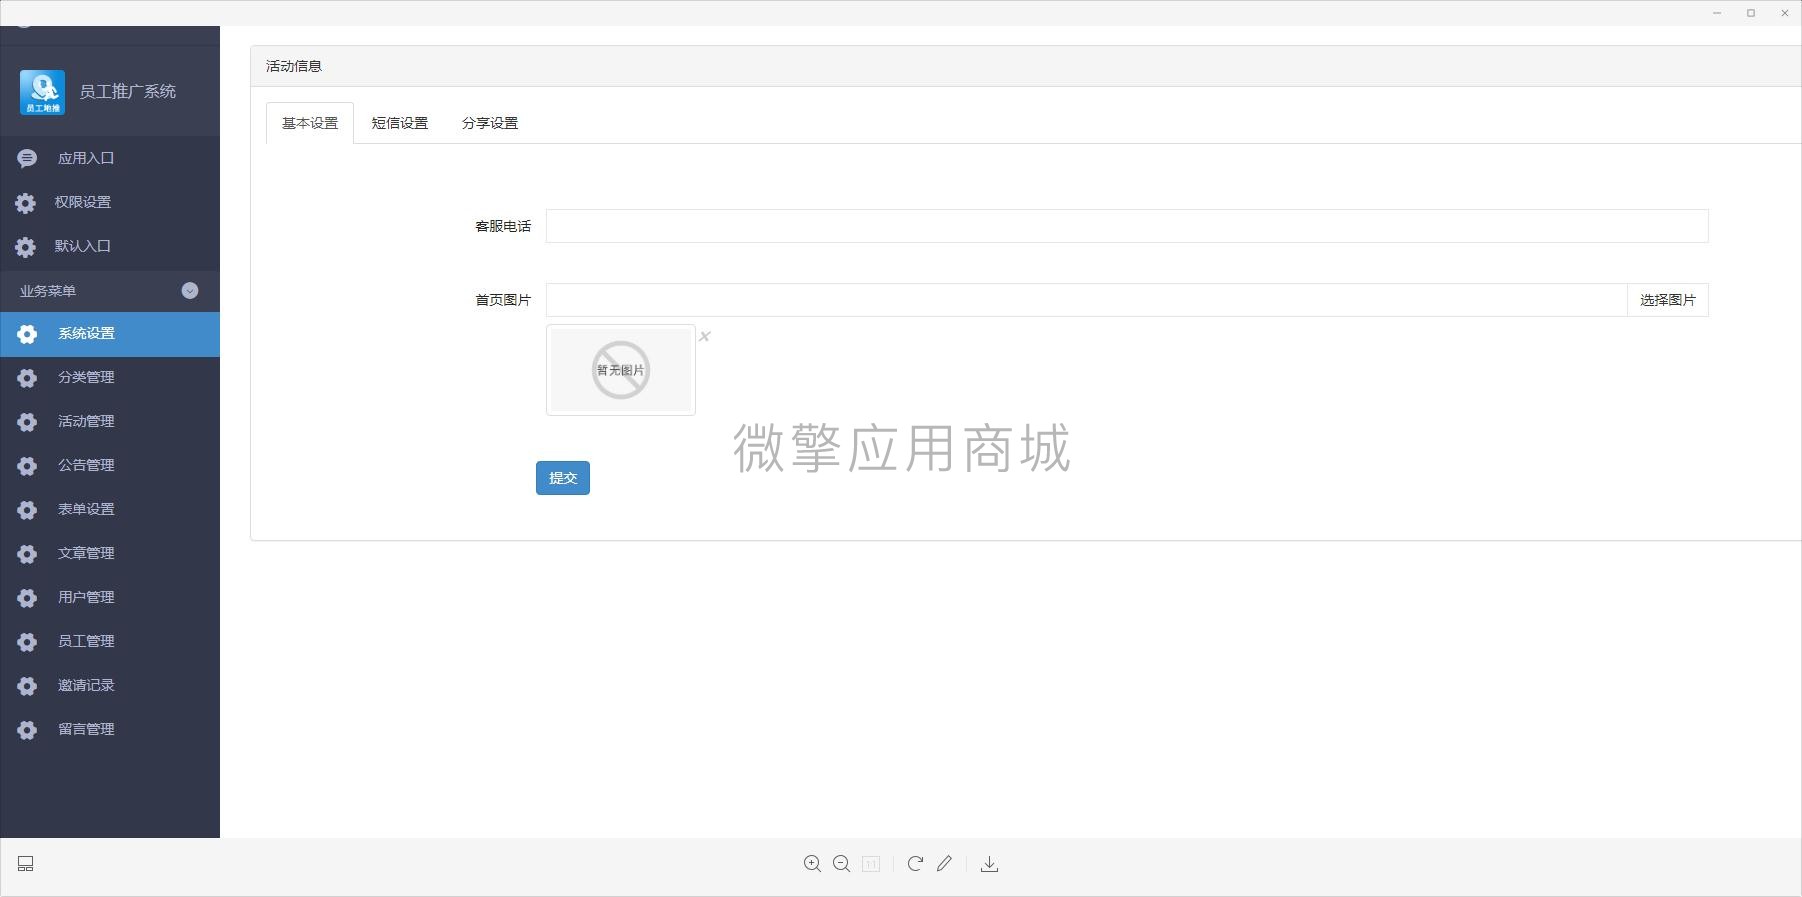This screenshot has width=1802, height=897.
Task: Click the 选择图片 button
Action: point(1668,300)
